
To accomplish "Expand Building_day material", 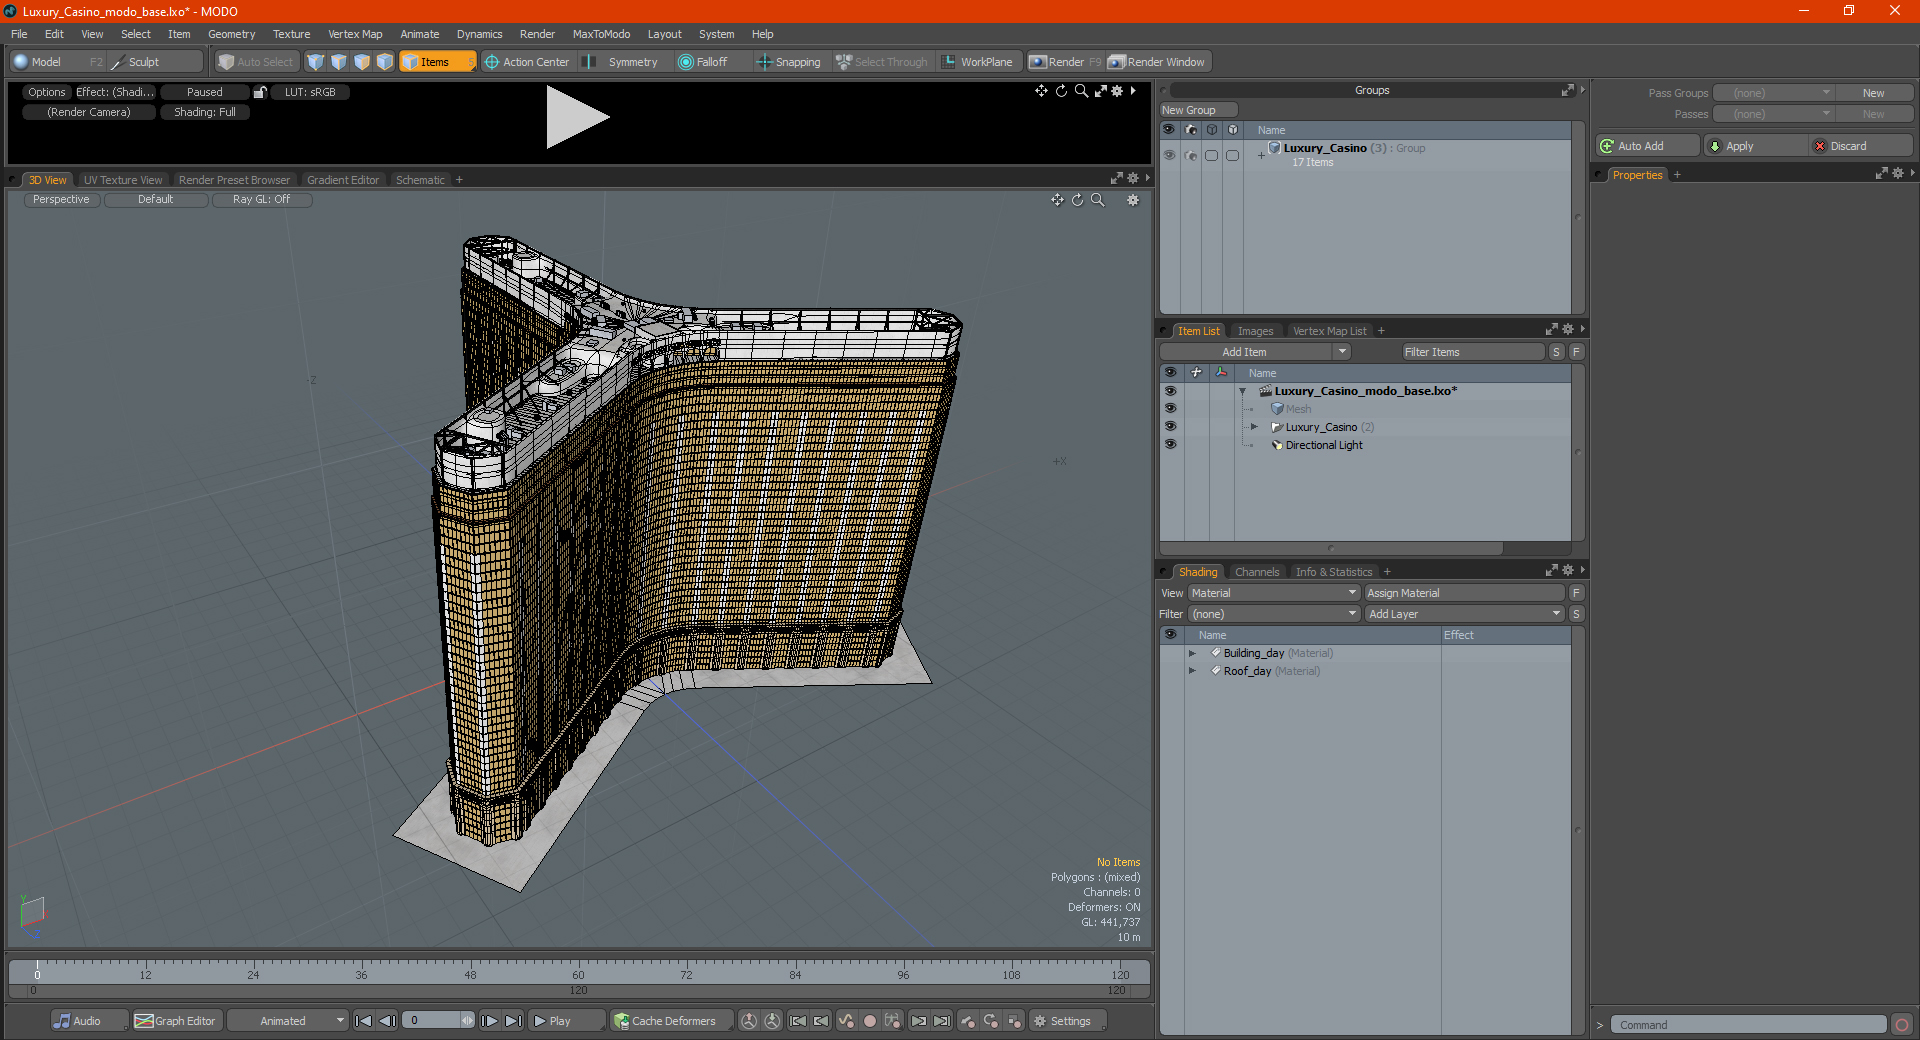I will pyautogui.click(x=1192, y=653).
